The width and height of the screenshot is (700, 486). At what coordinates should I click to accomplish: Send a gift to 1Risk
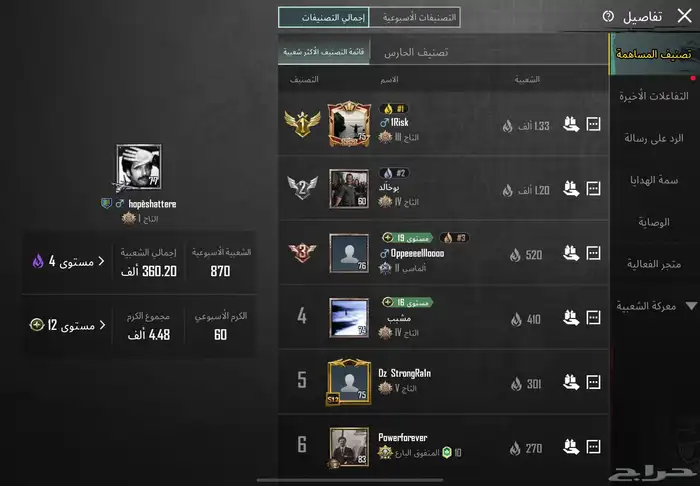(x=571, y=124)
